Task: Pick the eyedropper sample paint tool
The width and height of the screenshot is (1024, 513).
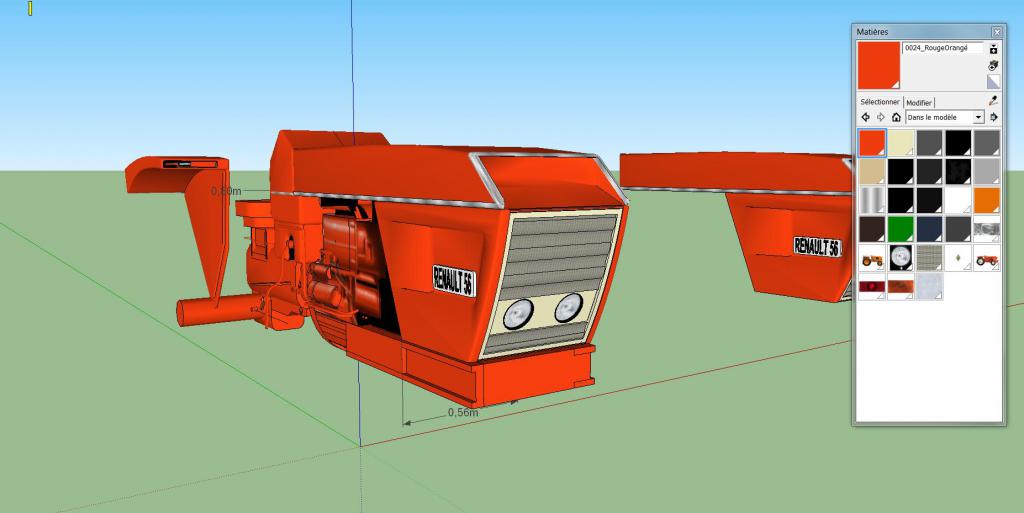Action: (x=993, y=101)
